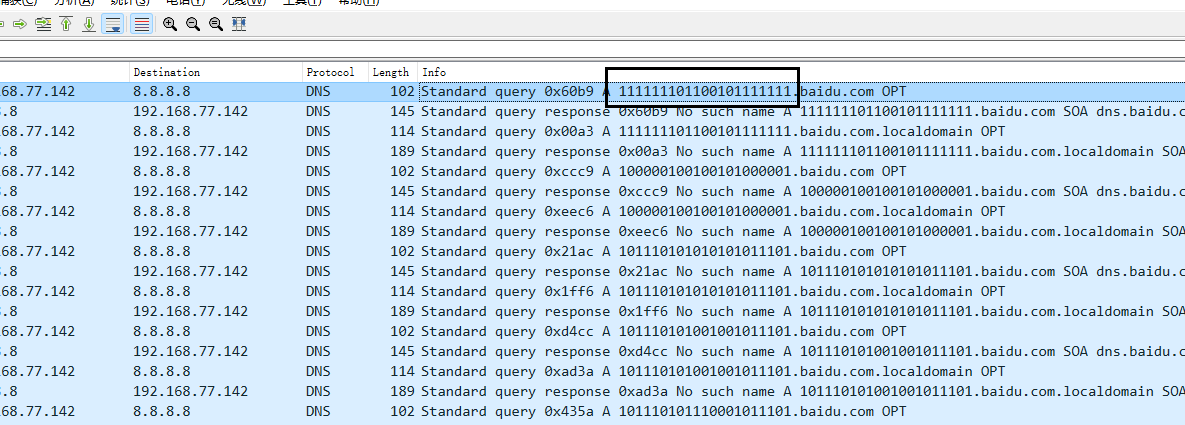Toggle packet list colorization
This screenshot has width=1185, height=425.
click(x=141, y=24)
